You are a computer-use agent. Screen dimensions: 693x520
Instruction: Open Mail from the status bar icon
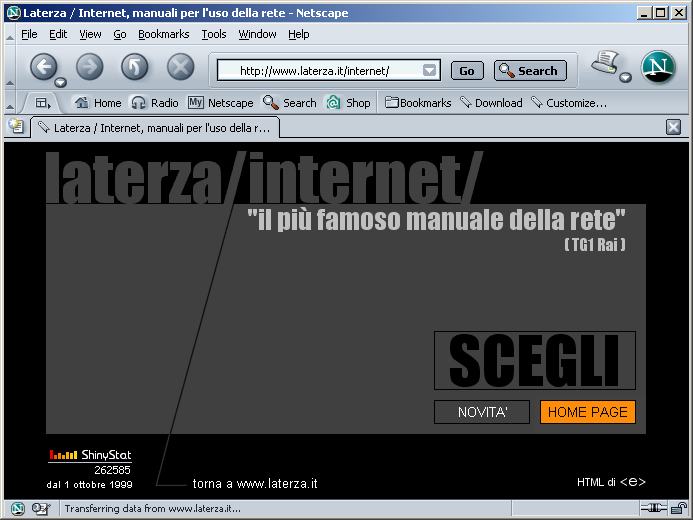41,509
